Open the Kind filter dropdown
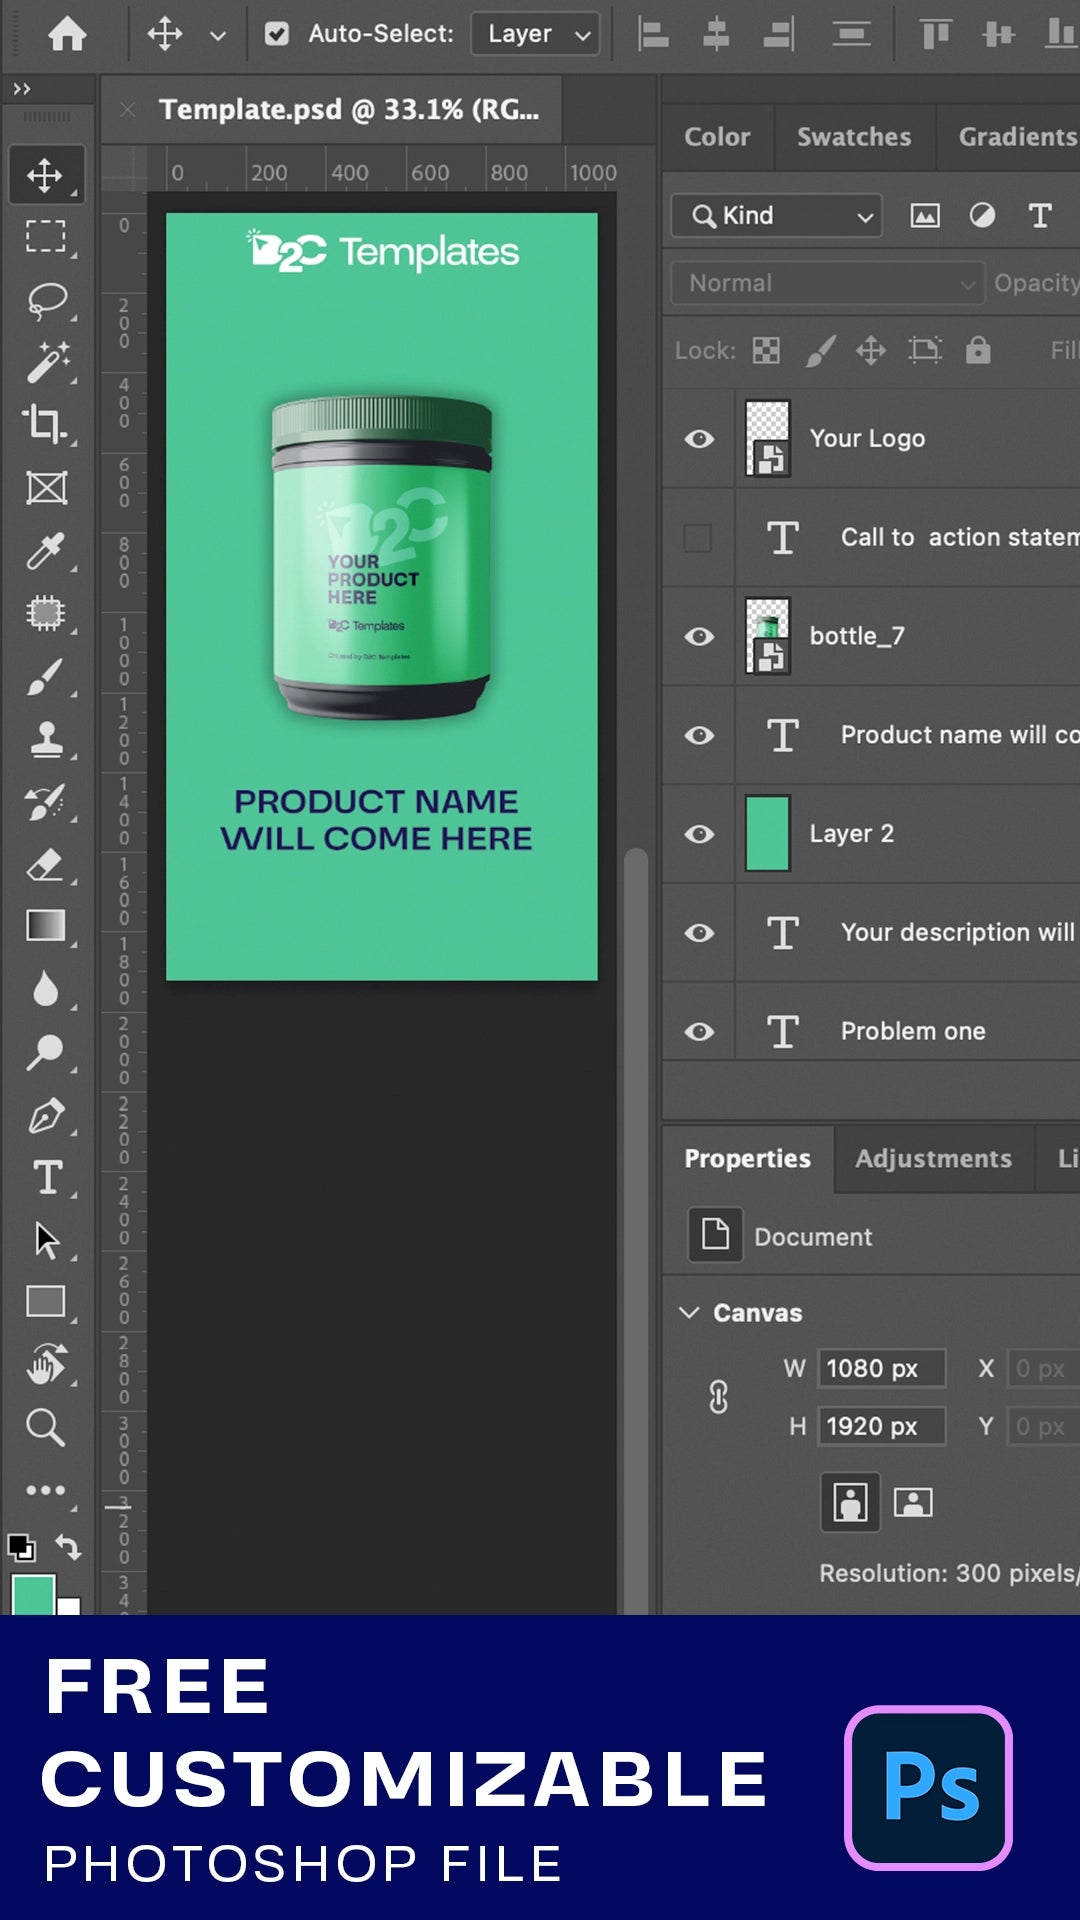This screenshot has height=1920, width=1080. (x=777, y=216)
